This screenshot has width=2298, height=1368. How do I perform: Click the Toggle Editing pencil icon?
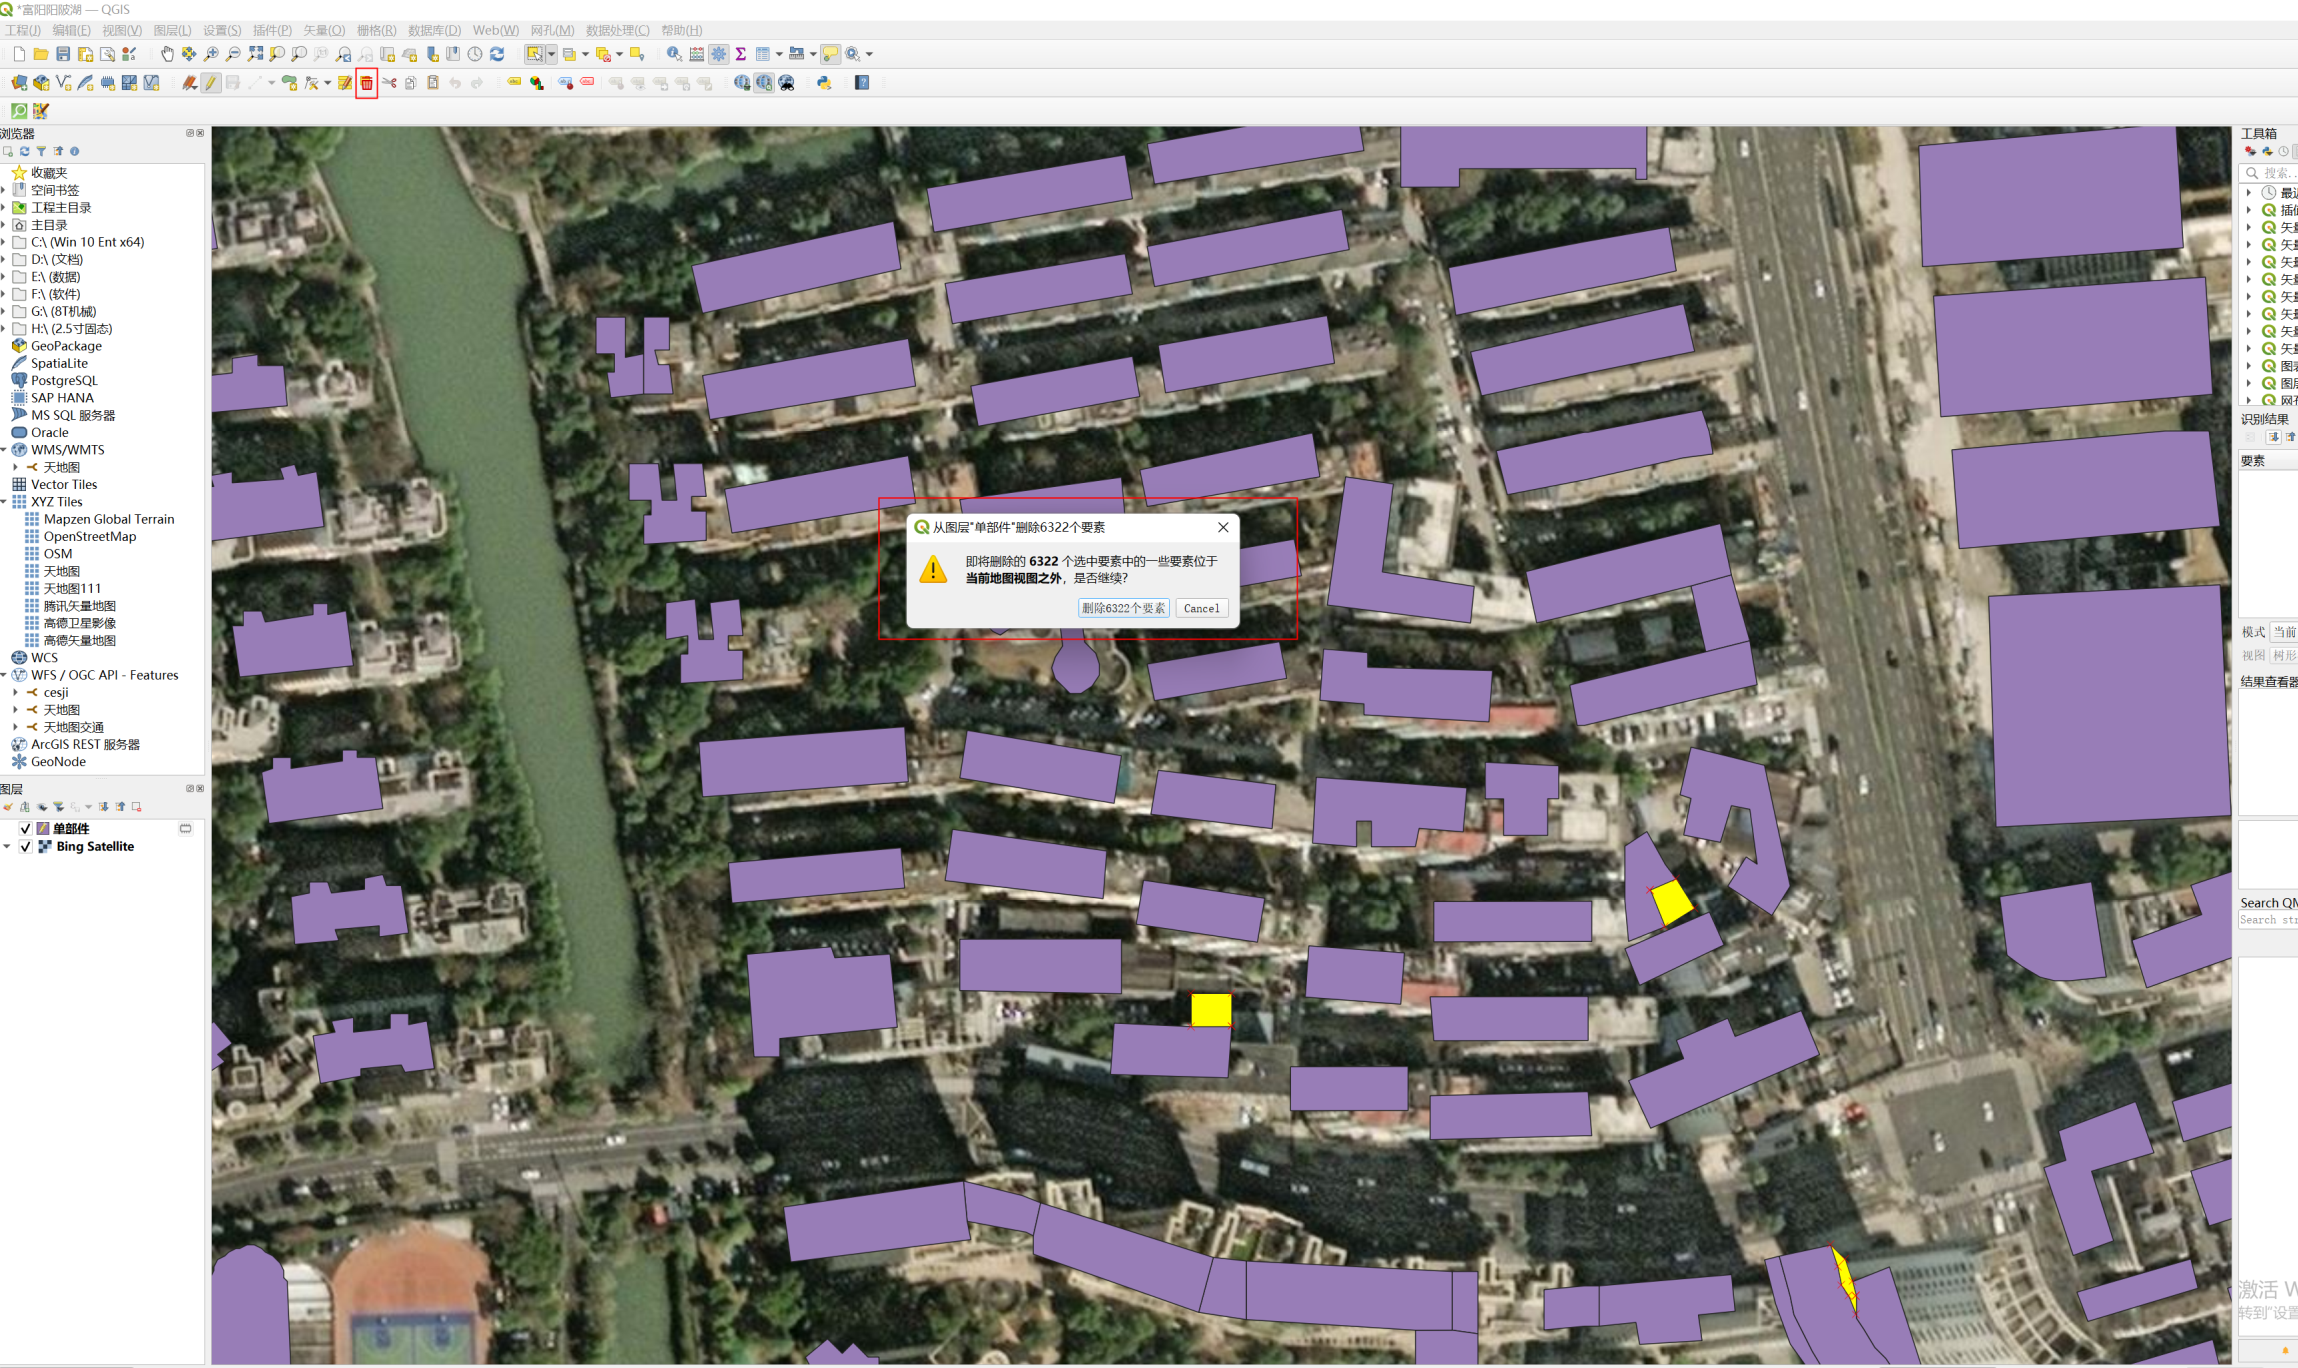coord(211,83)
